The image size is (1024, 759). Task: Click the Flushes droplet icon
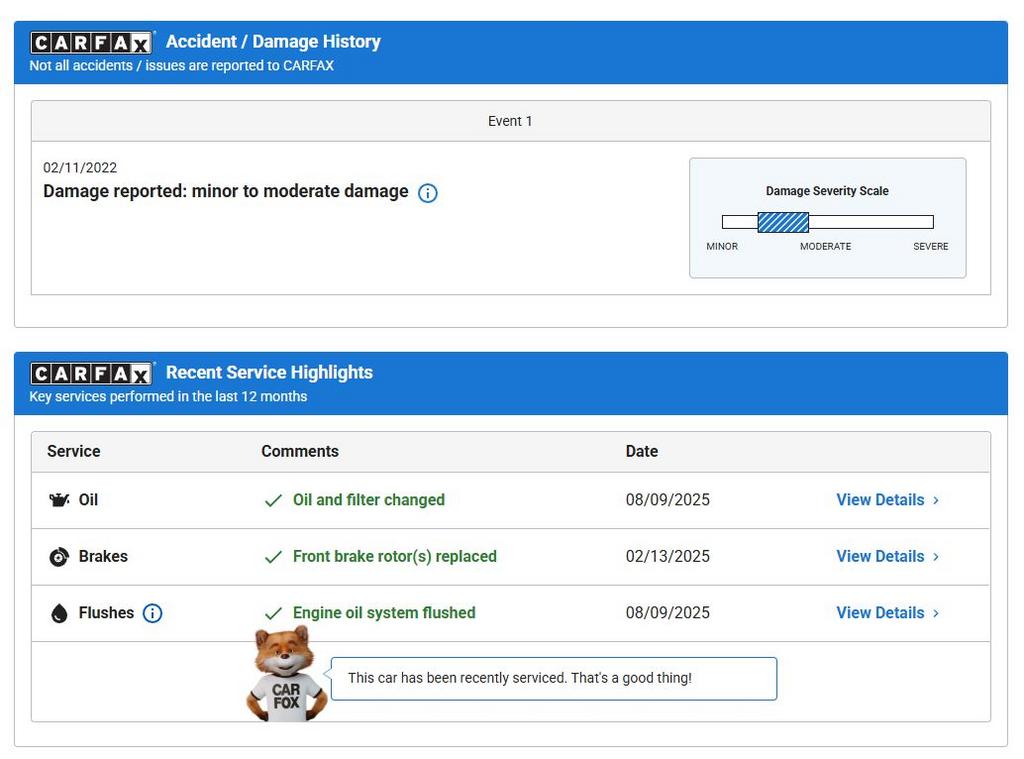[x=59, y=614]
